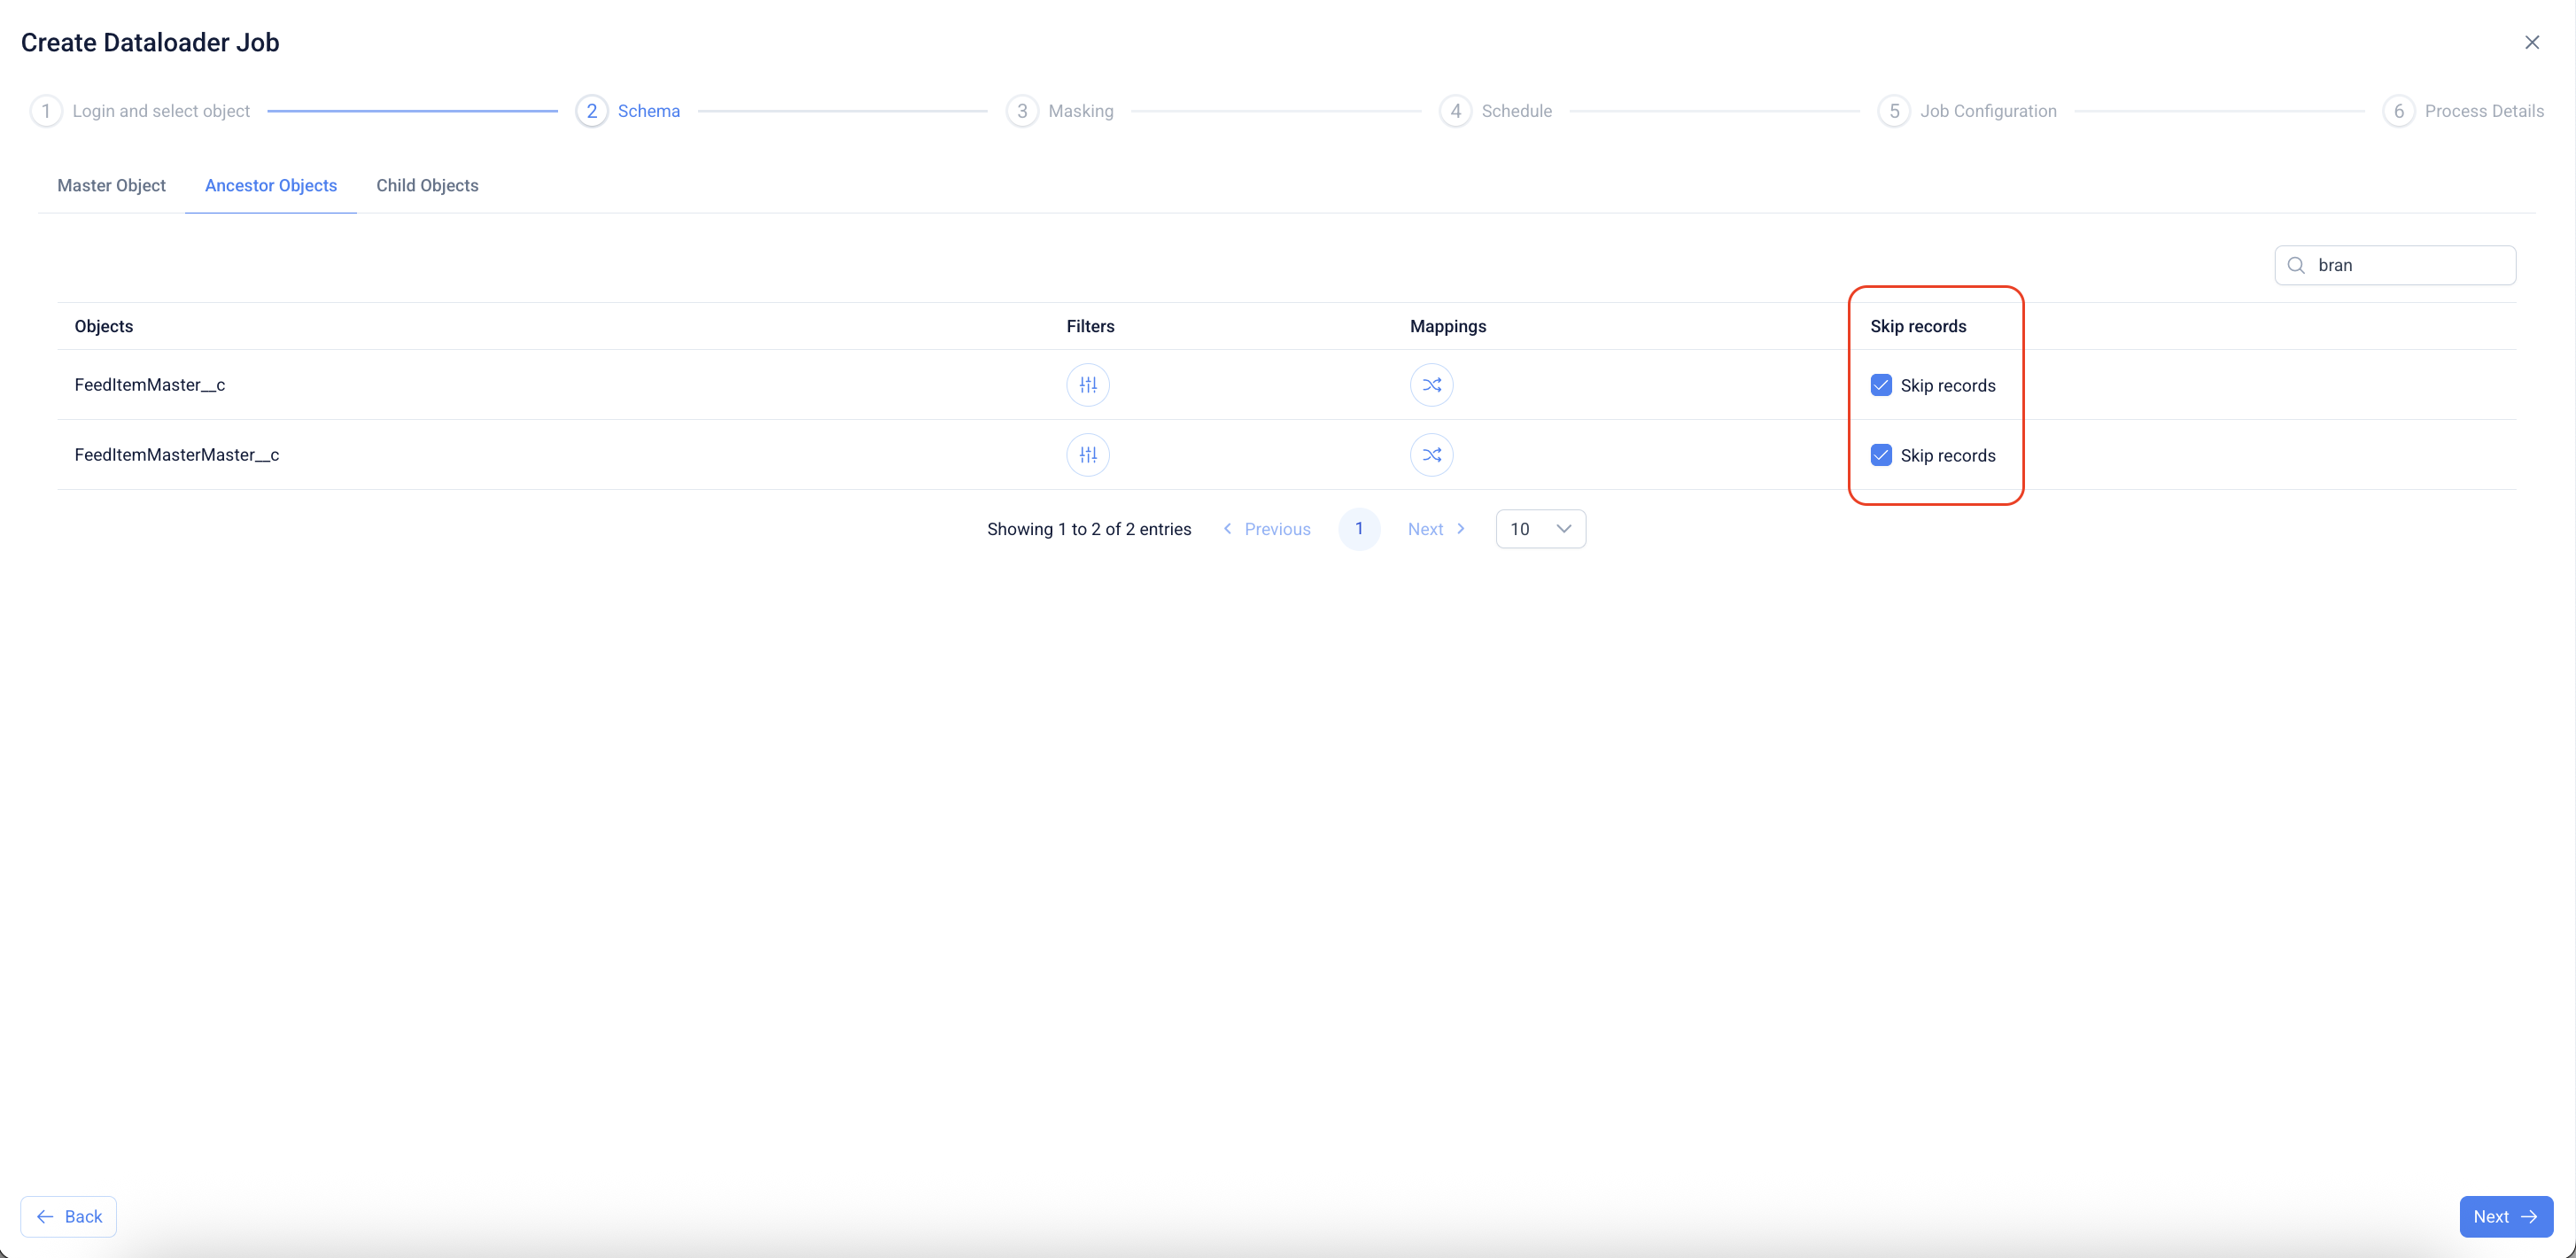The image size is (2576, 1258).
Task: Uncheck Skip records for FeedItemMasterMaster__c
Action: [1881, 455]
